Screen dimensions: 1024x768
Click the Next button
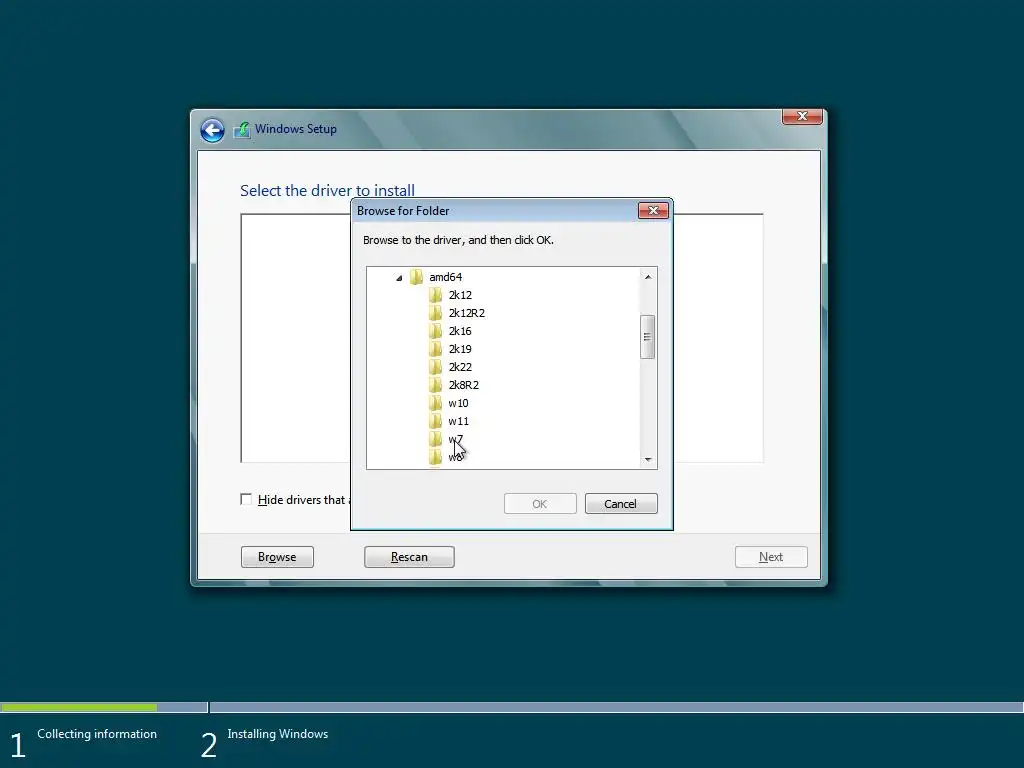pyautogui.click(x=771, y=557)
